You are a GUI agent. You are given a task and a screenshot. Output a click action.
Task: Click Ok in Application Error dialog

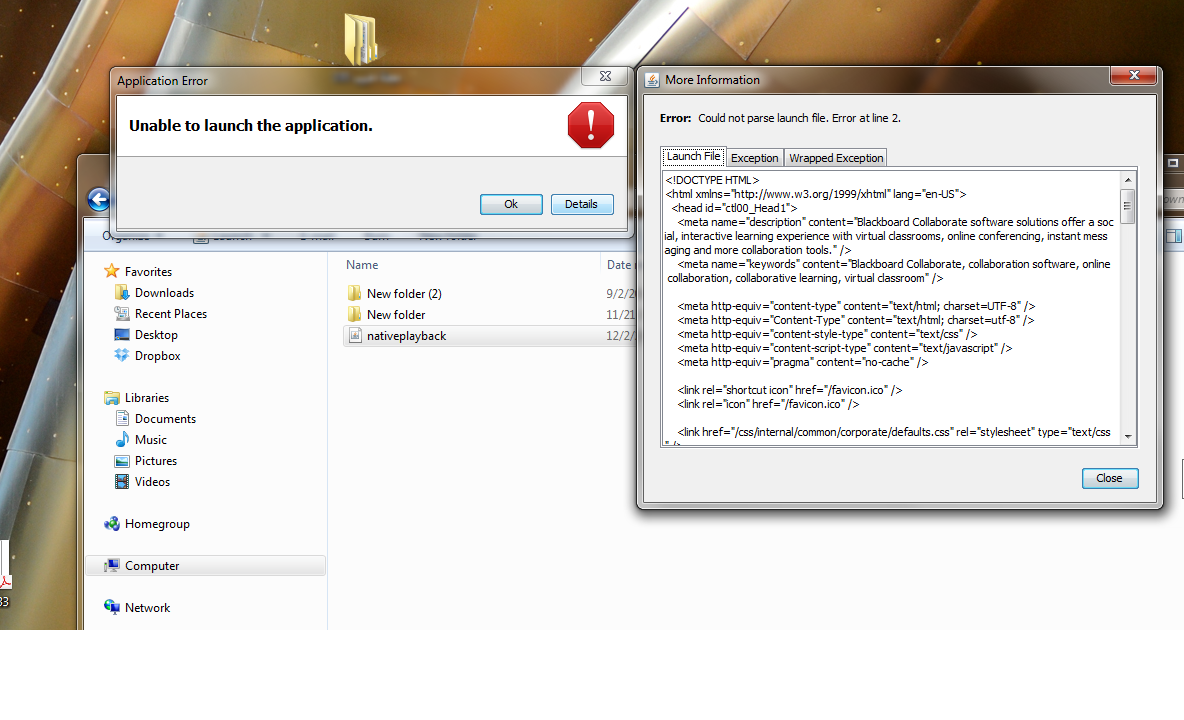tap(511, 205)
